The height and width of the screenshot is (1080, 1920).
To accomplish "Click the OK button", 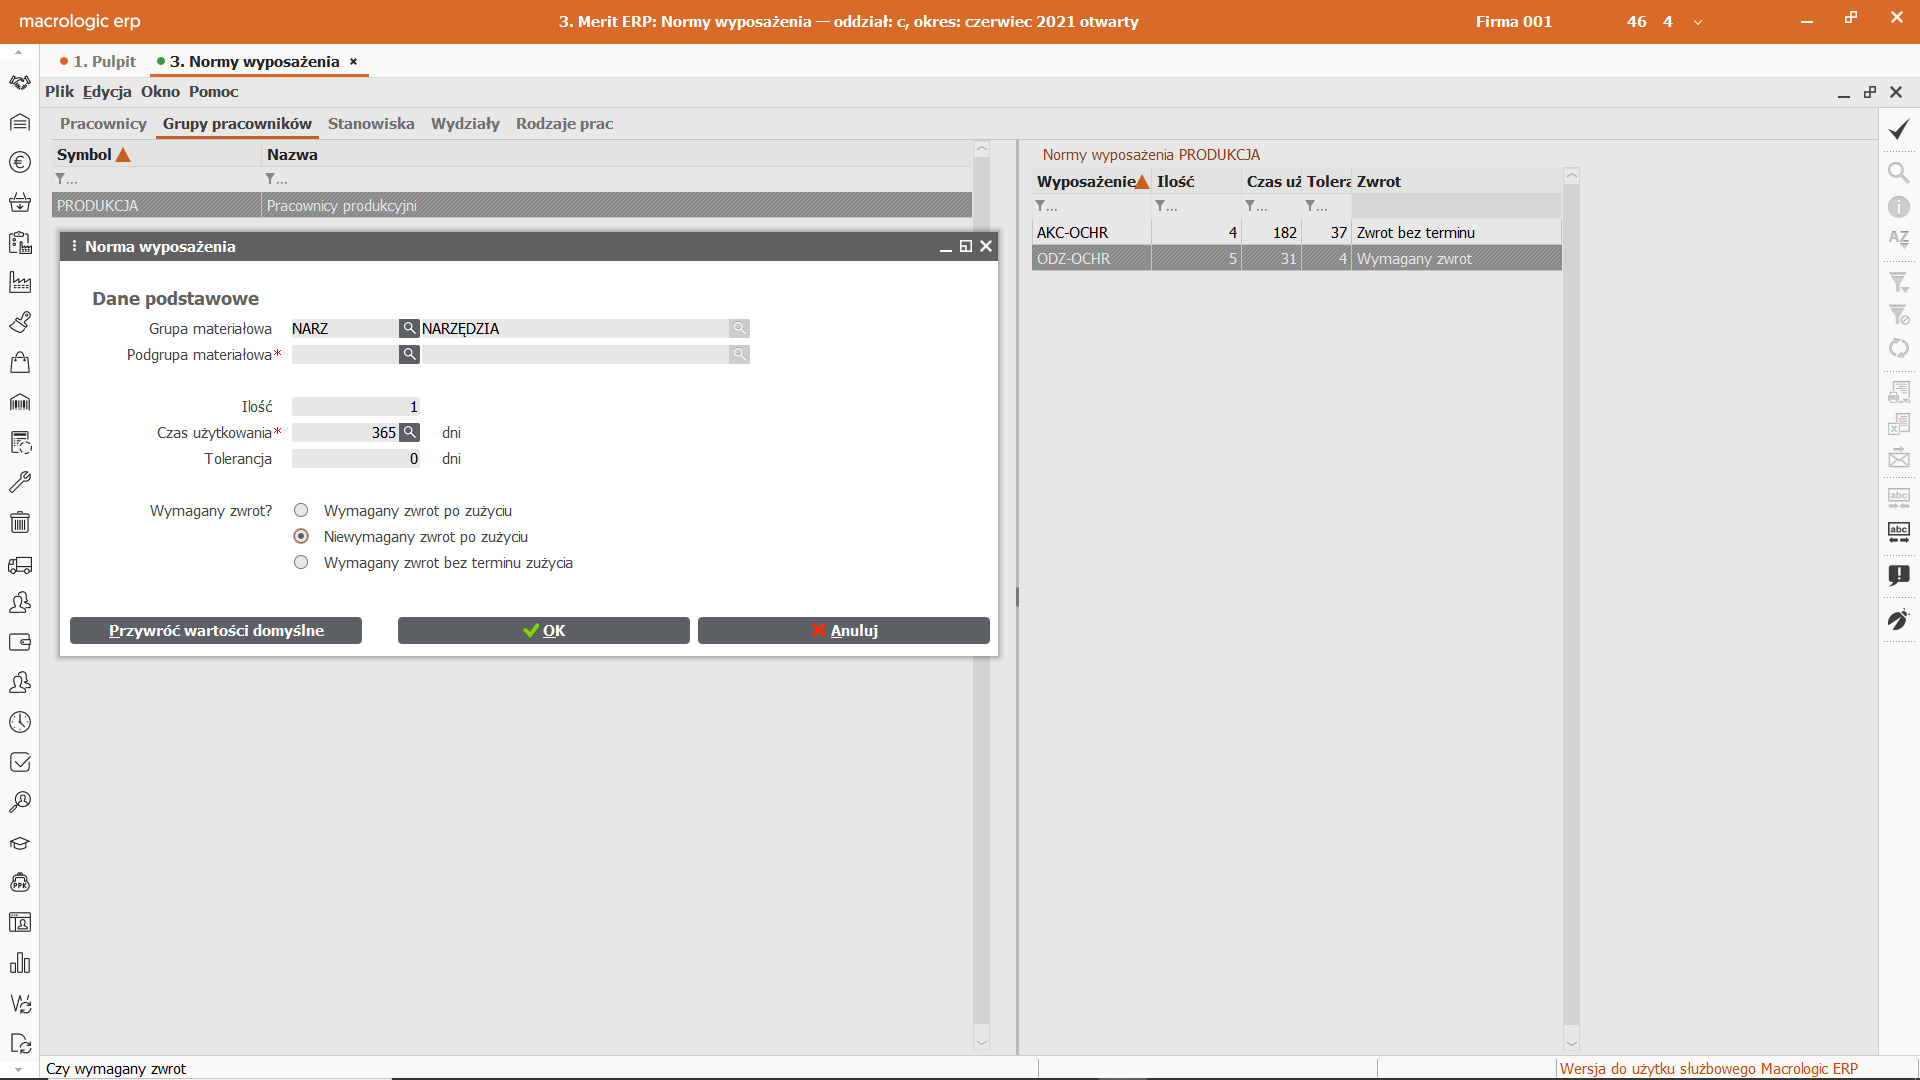I will click(x=543, y=630).
